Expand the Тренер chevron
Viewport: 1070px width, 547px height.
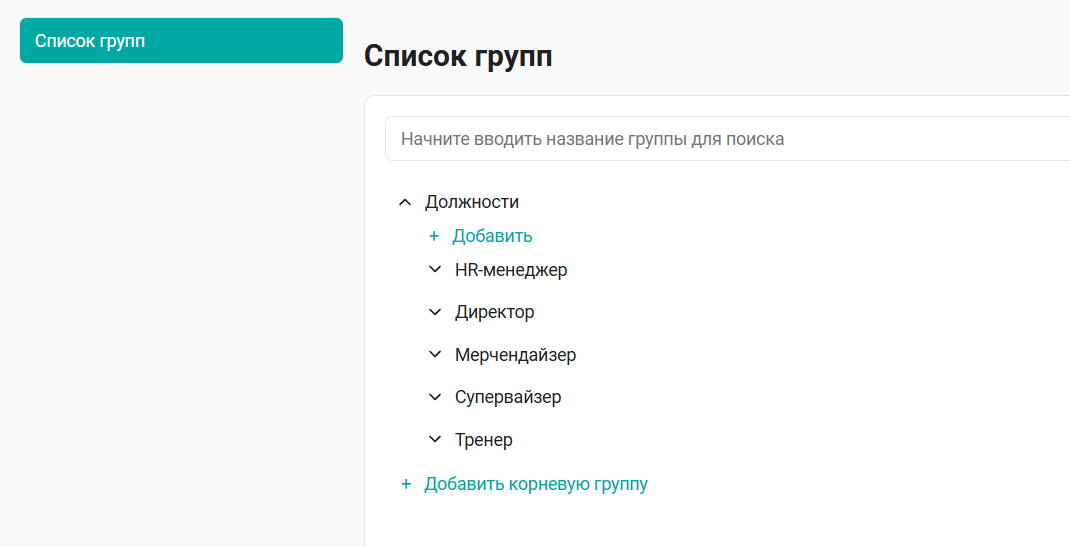(x=435, y=439)
